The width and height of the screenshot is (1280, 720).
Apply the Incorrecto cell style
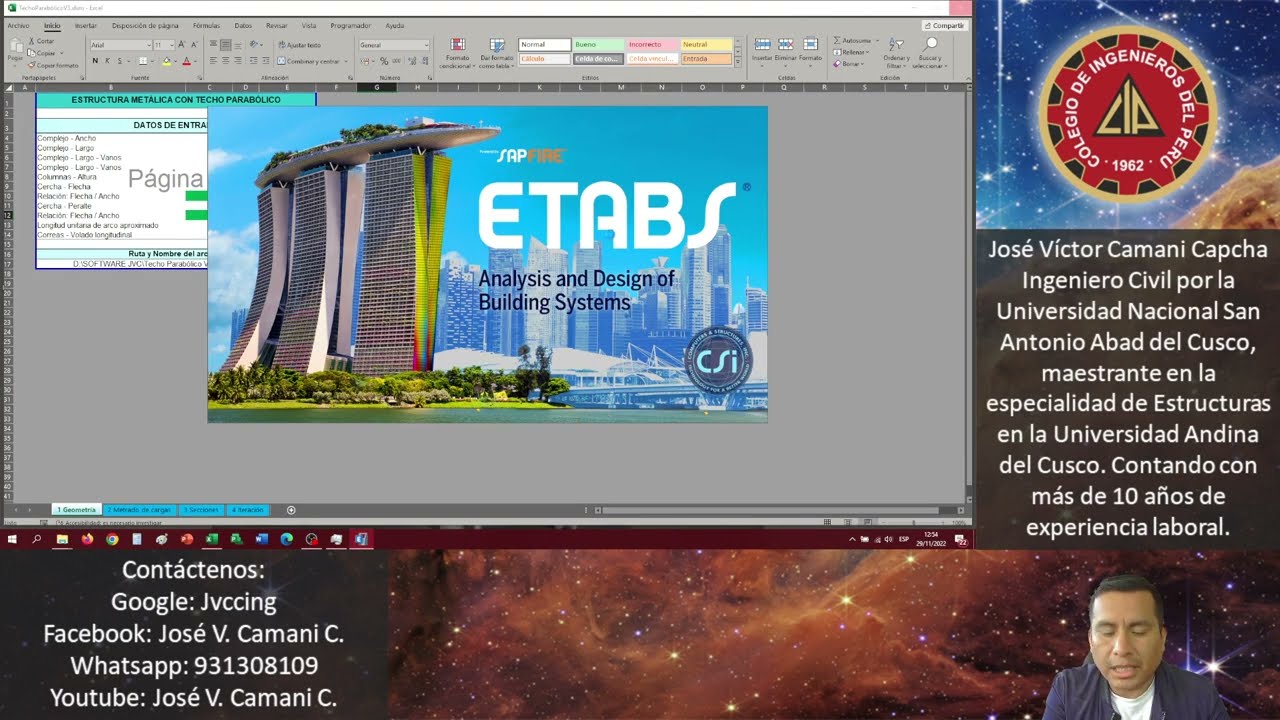pos(652,45)
